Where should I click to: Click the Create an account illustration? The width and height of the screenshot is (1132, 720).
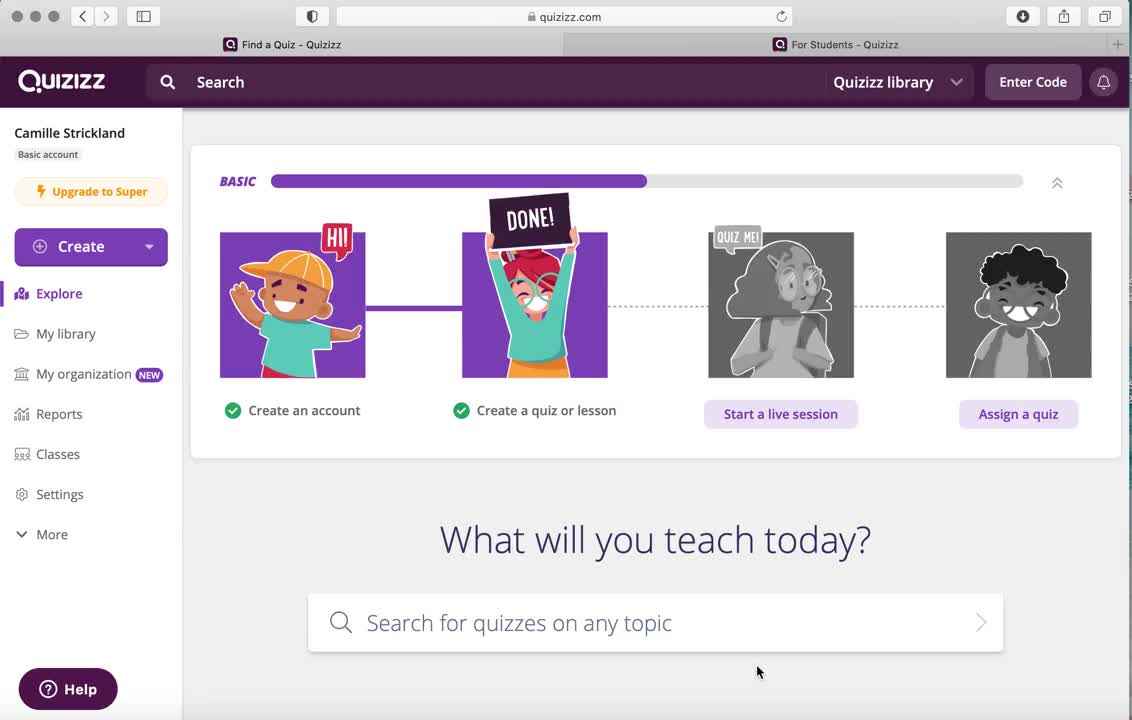(x=292, y=303)
